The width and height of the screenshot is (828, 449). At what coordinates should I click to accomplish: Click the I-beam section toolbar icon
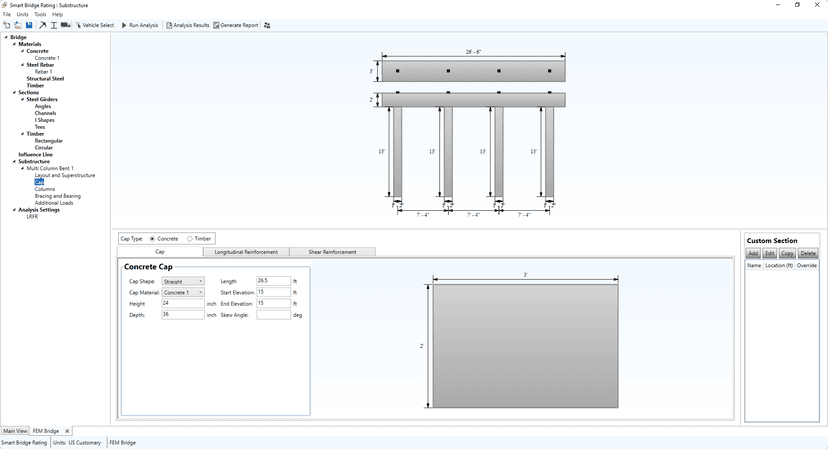(x=54, y=25)
